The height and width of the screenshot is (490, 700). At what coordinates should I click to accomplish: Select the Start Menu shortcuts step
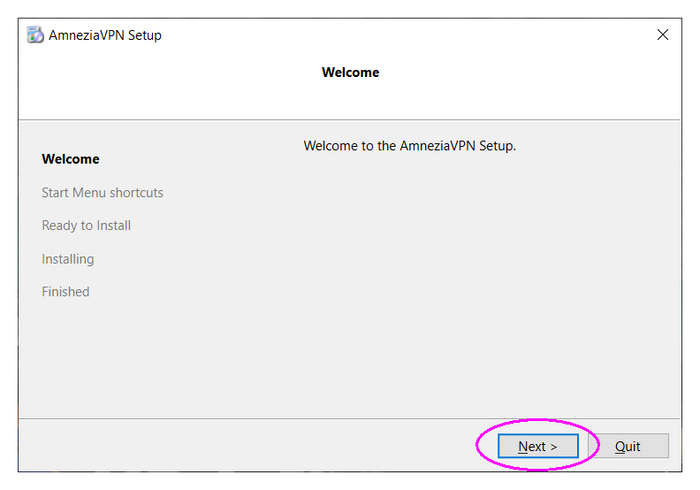(102, 192)
